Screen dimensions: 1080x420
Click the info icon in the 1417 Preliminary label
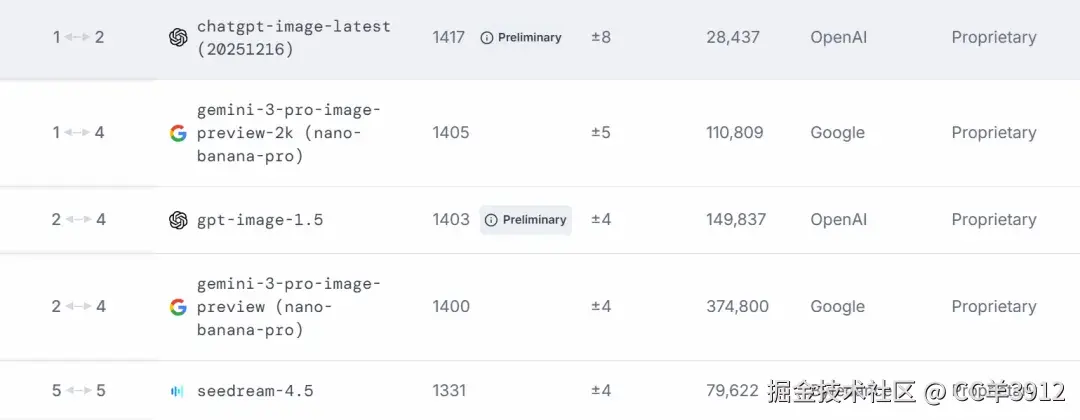click(x=487, y=38)
